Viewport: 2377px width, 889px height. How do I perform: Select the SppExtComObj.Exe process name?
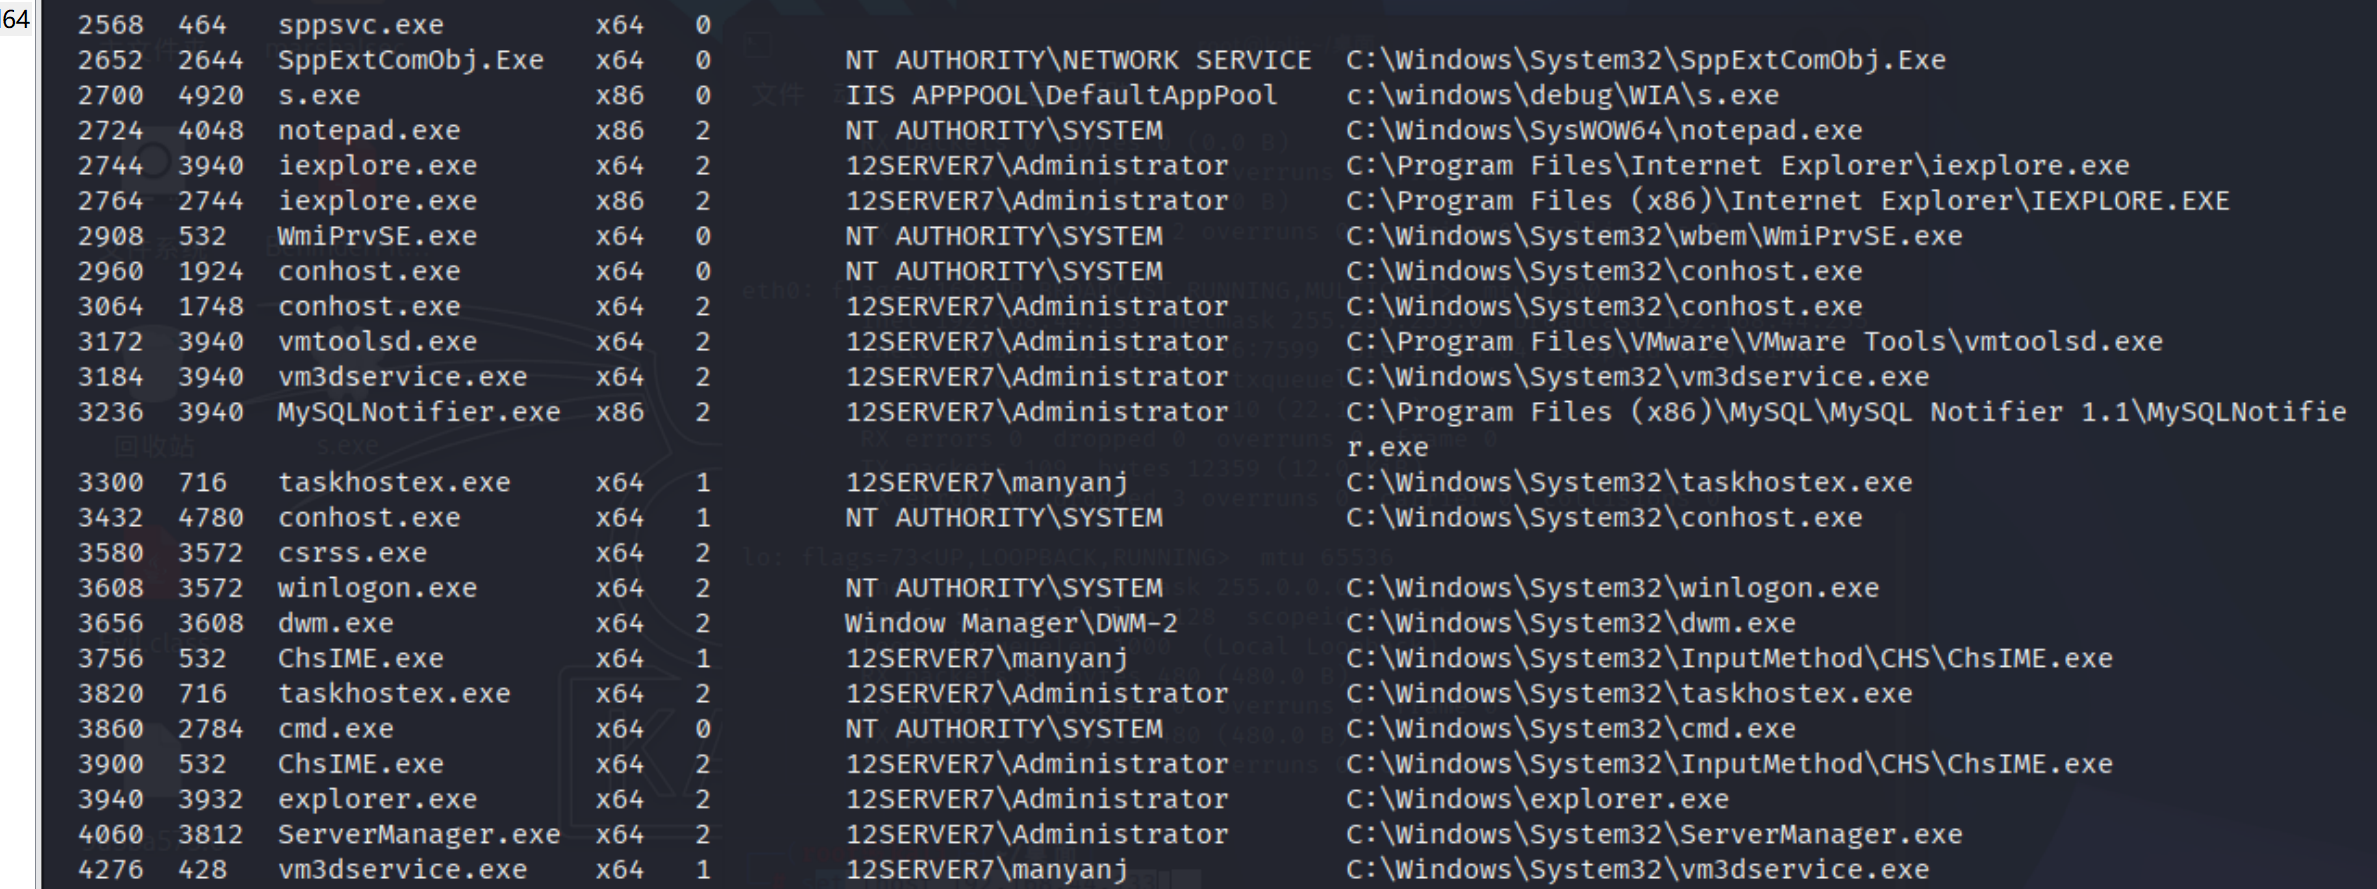pos(410,60)
